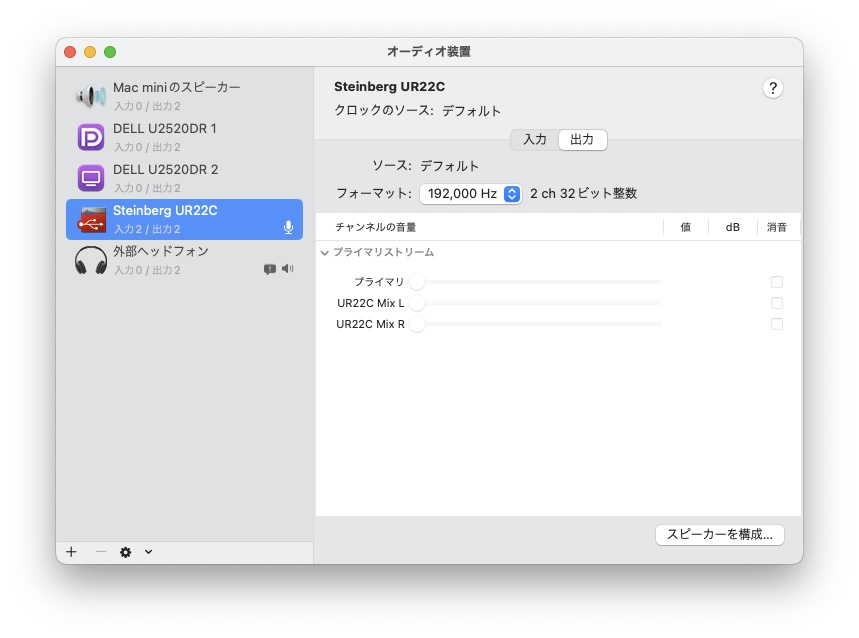859x638 pixels.
Task: Click the speaker output indicator on external headphones
Action: click(x=288, y=268)
